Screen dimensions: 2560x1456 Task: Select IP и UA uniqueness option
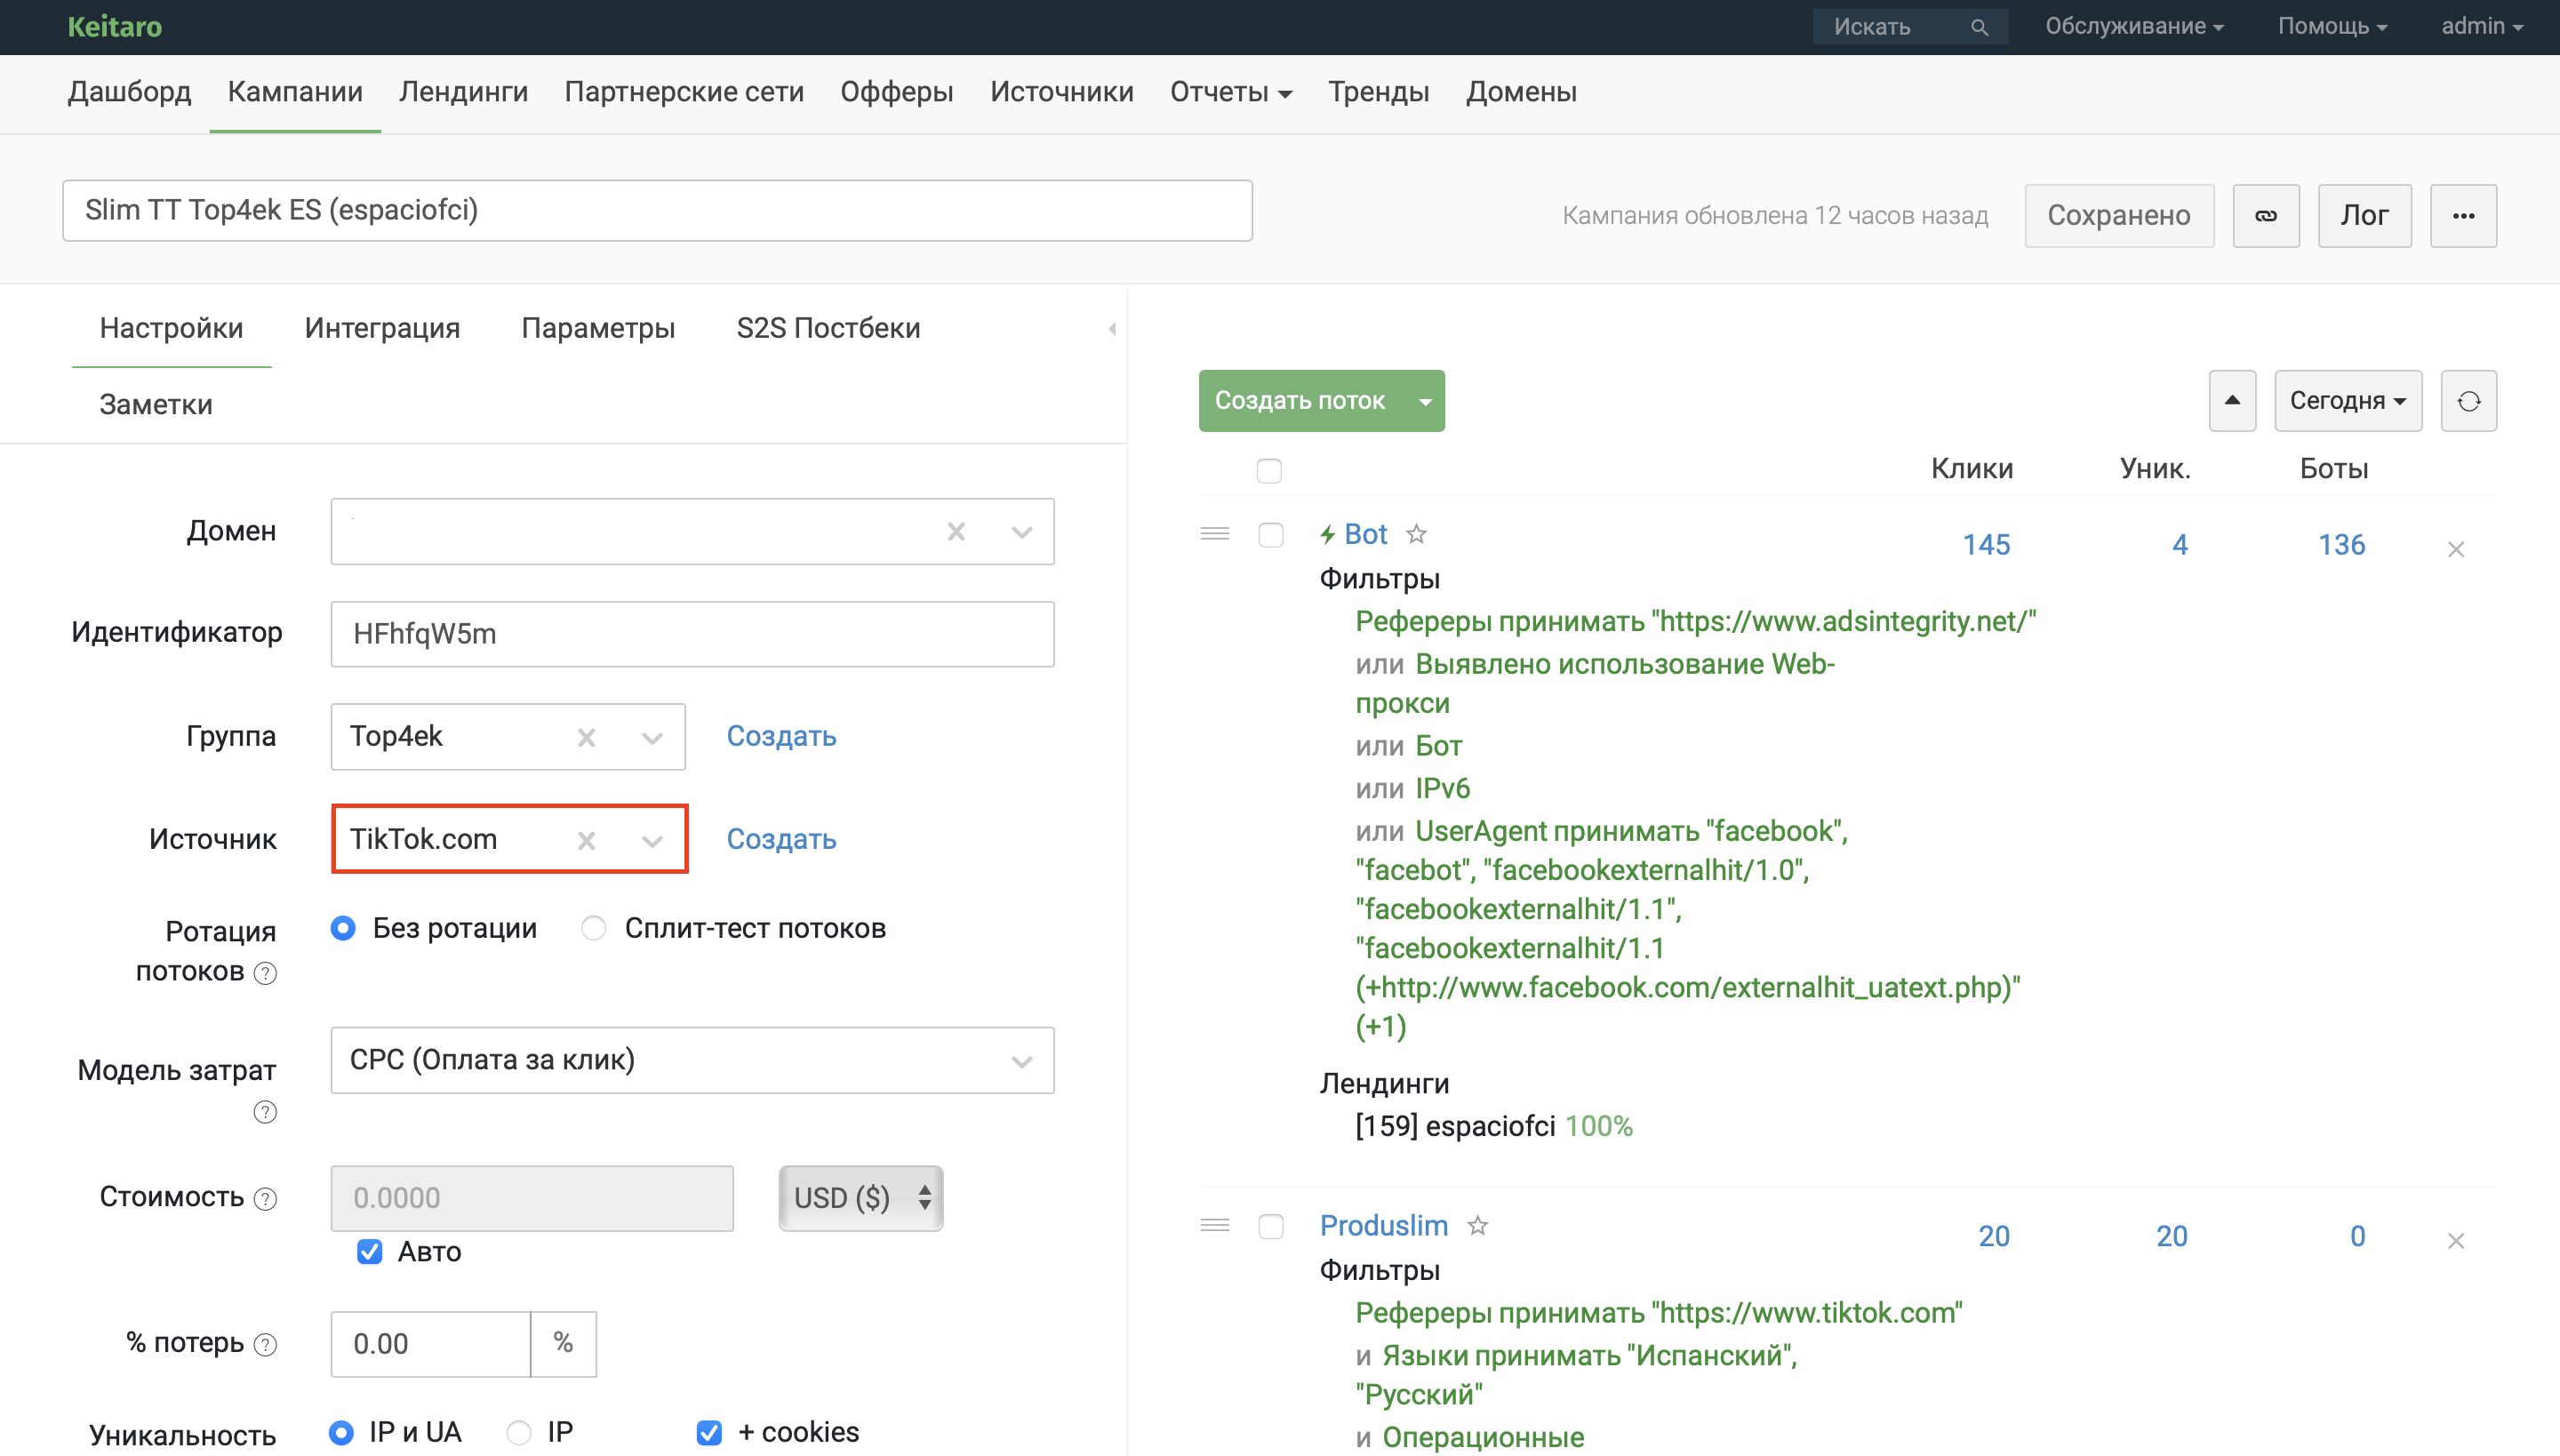tap(341, 1432)
